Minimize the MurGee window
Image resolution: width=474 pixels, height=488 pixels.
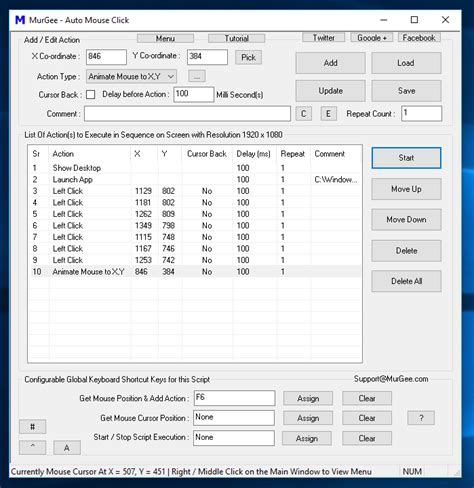(384, 20)
